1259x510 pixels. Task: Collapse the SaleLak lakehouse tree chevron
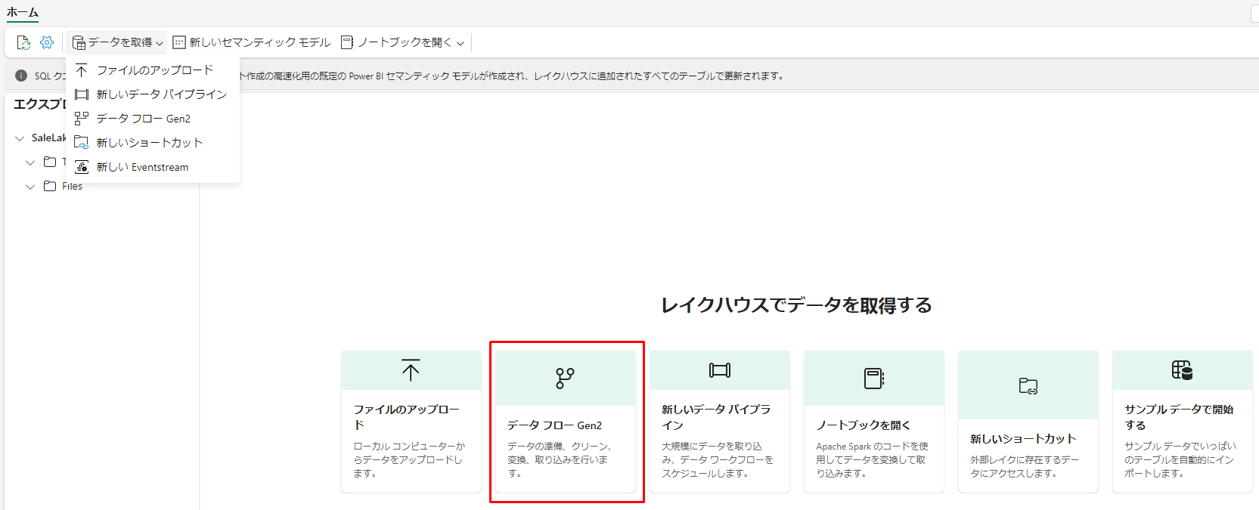[20, 138]
